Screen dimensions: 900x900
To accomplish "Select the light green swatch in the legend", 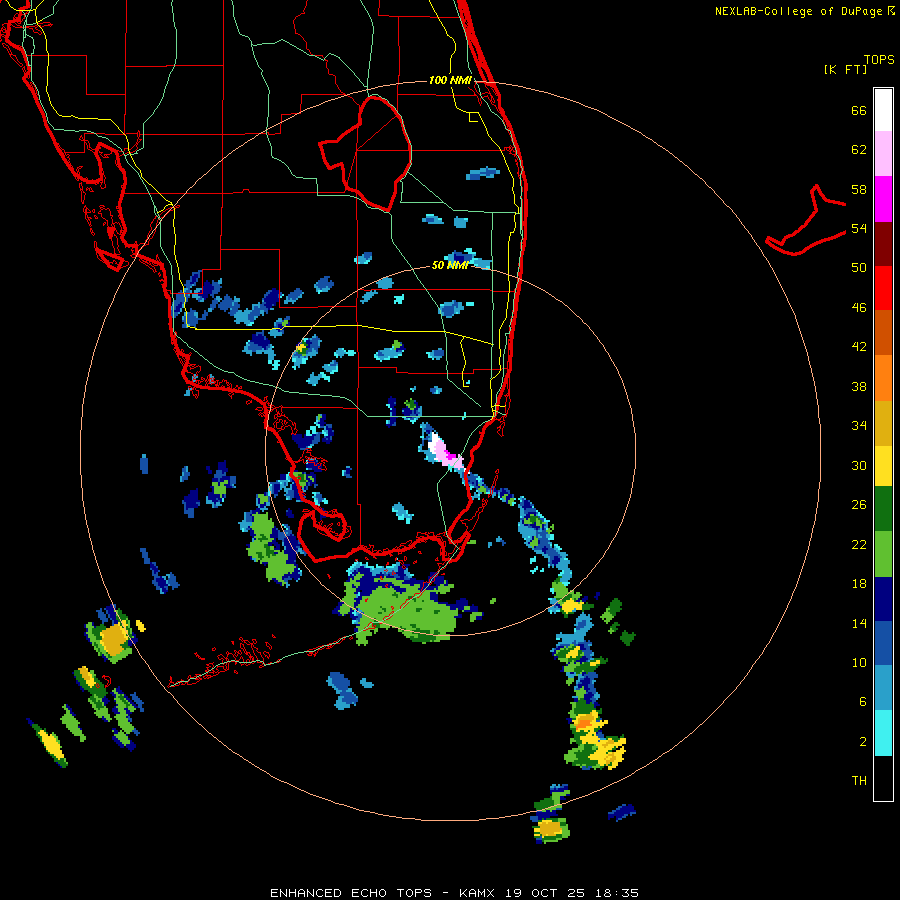I will [883, 554].
